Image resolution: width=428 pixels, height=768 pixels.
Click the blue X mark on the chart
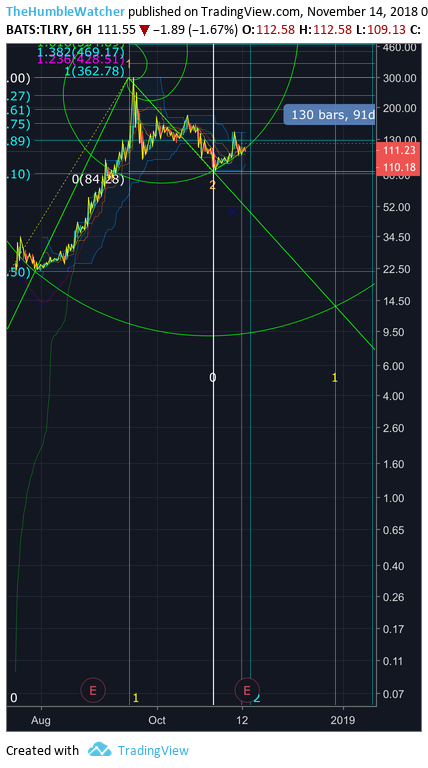click(x=233, y=212)
